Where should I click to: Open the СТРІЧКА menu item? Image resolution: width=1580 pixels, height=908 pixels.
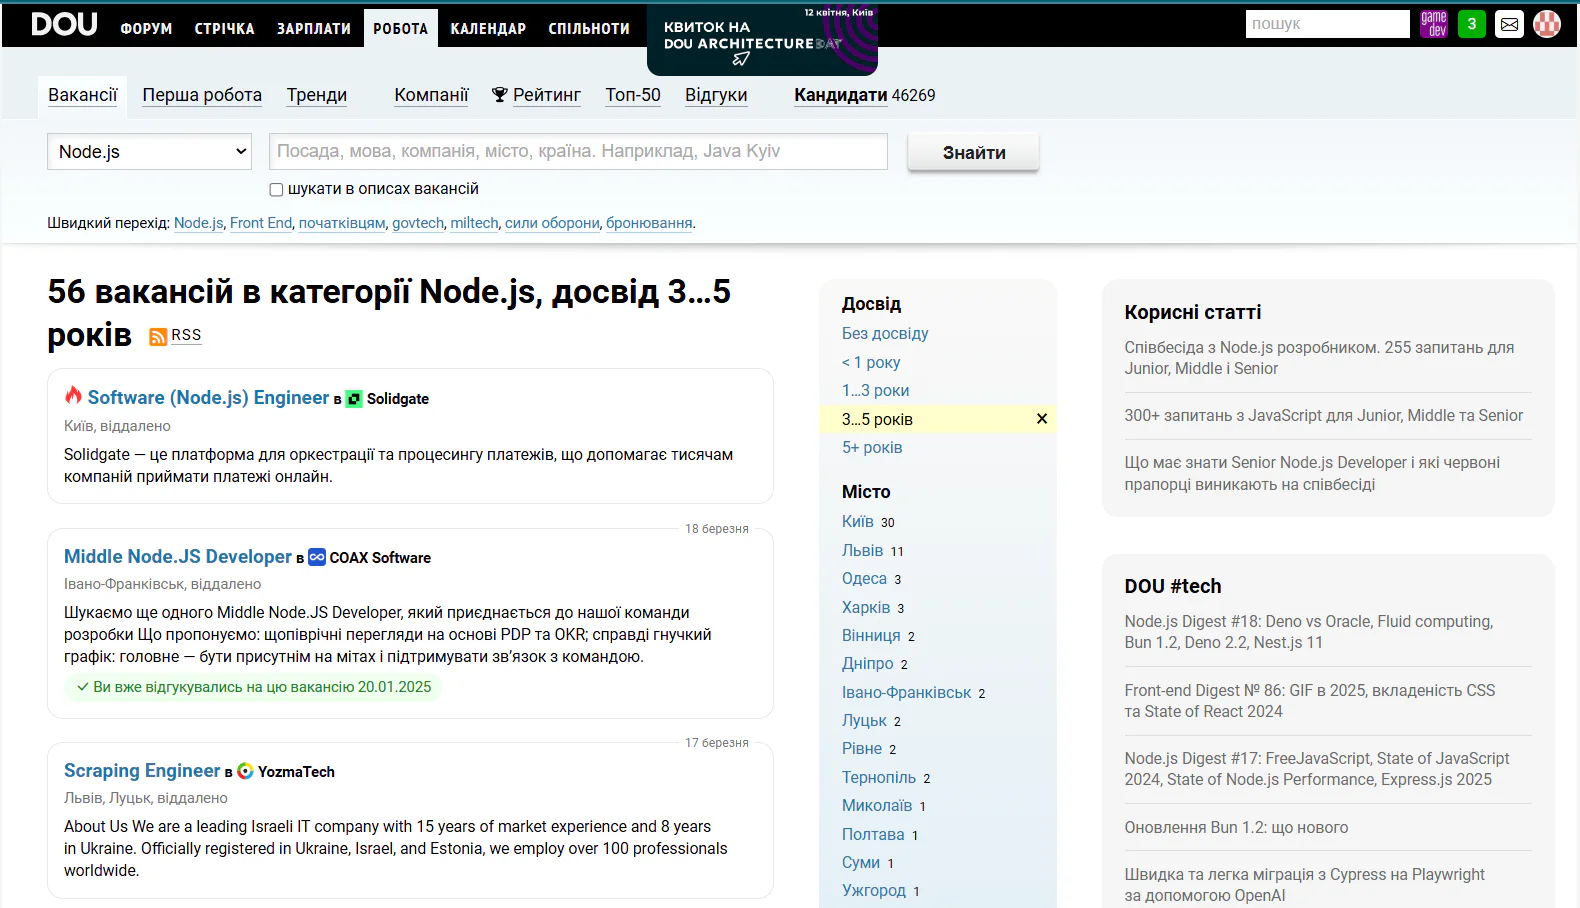click(225, 29)
